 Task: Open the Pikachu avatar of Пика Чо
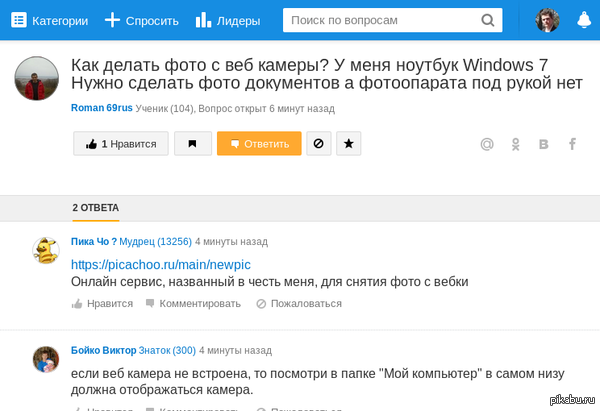coord(46,250)
